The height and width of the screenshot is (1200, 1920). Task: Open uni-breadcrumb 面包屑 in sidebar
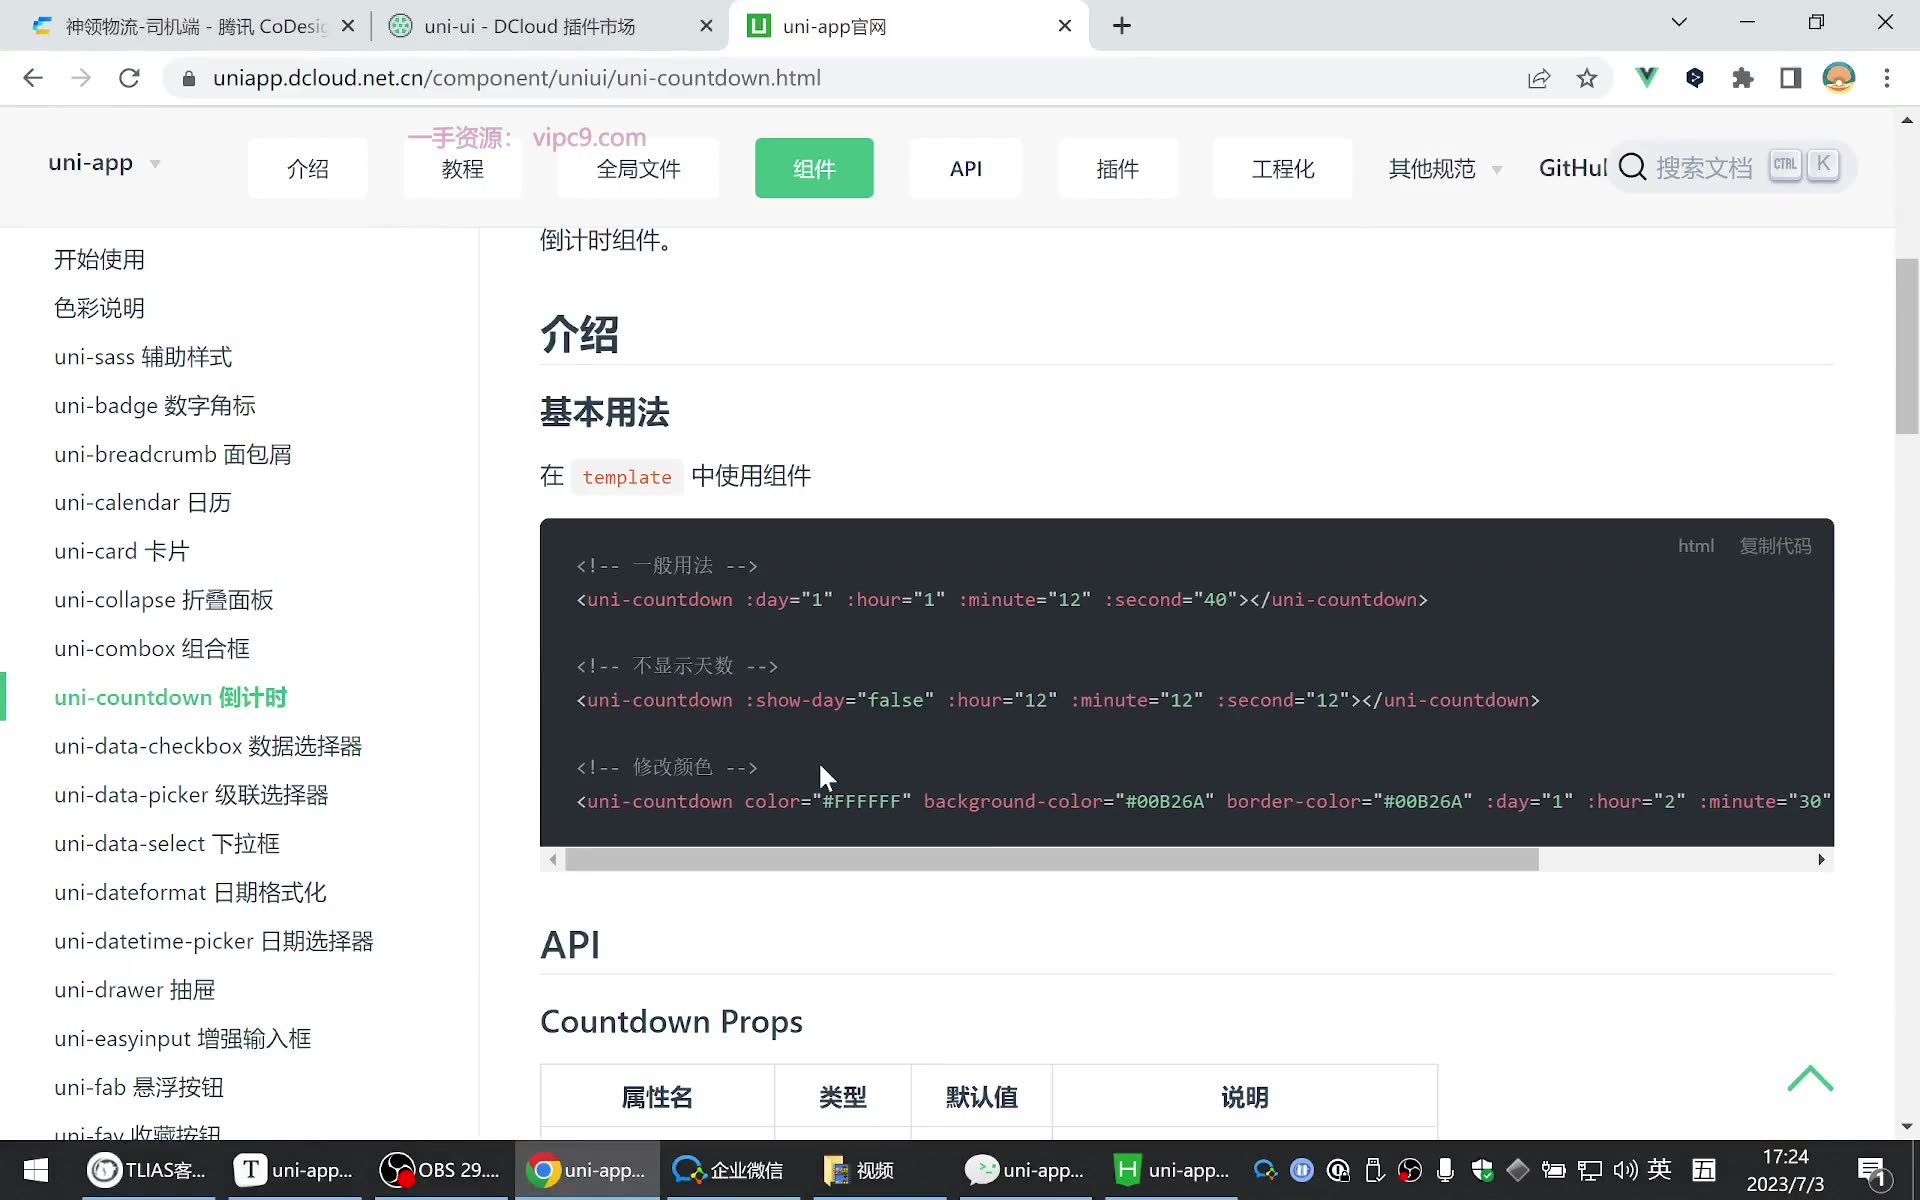pos(173,454)
